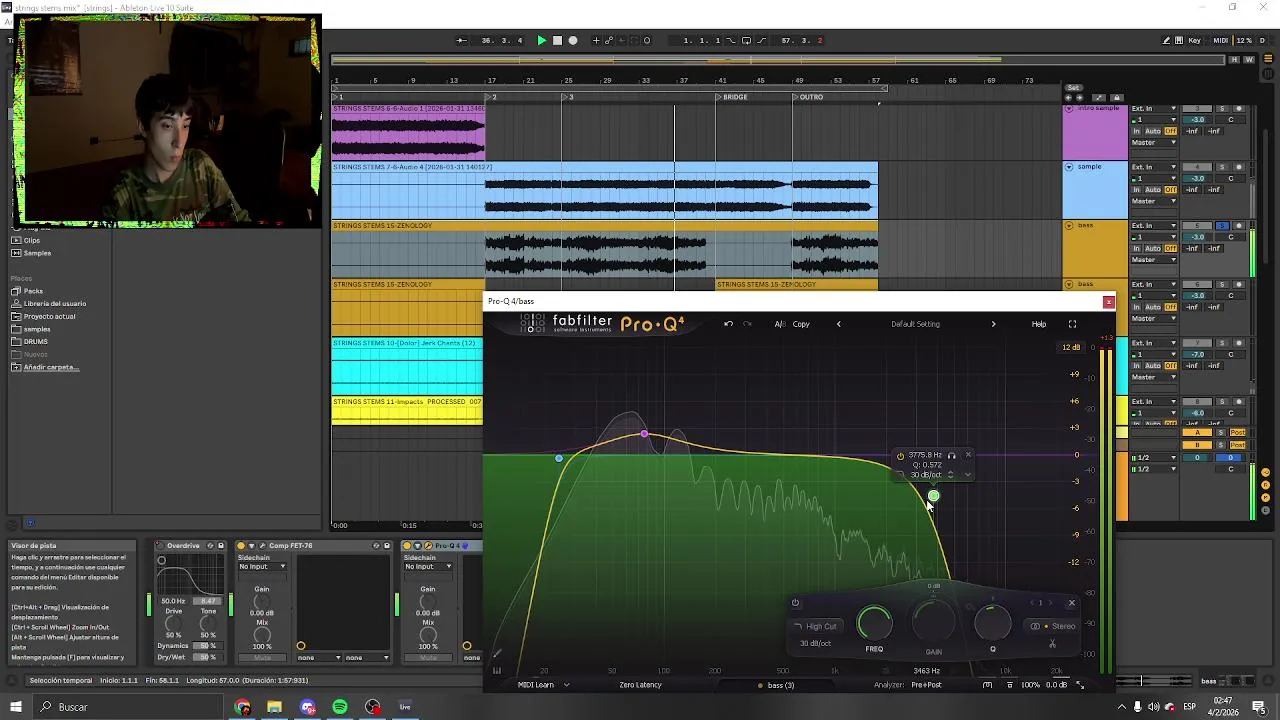Image resolution: width=1280 pixels, height=720 pixels.
Task: Close the Pro-Q 4 band controls panel
Action: click(x=1071, y=603)
